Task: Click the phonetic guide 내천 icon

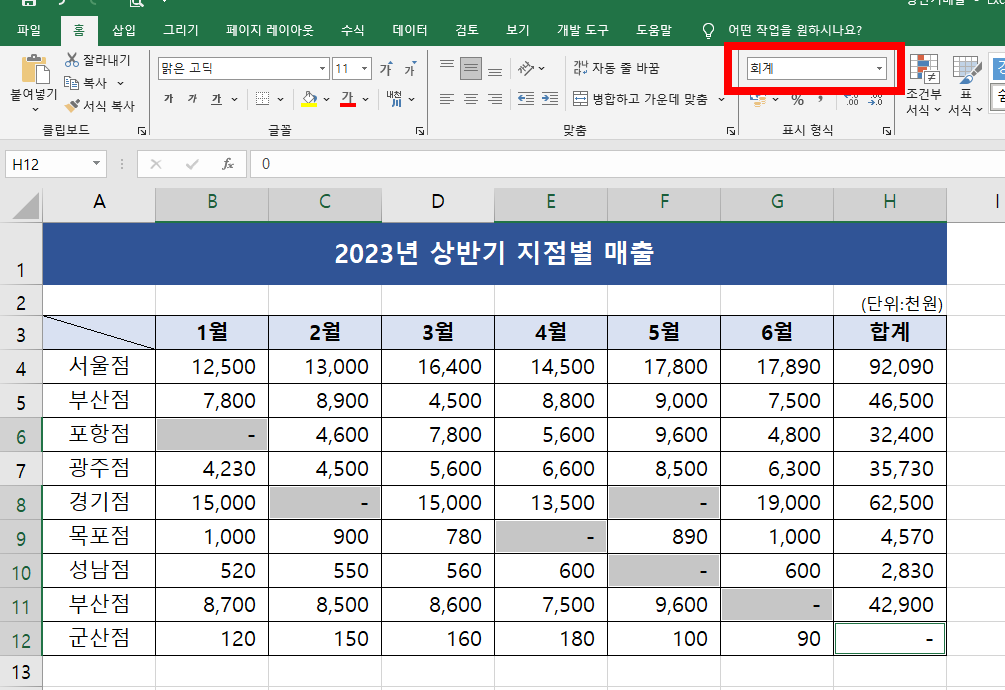Action: (x=394, y=99)
